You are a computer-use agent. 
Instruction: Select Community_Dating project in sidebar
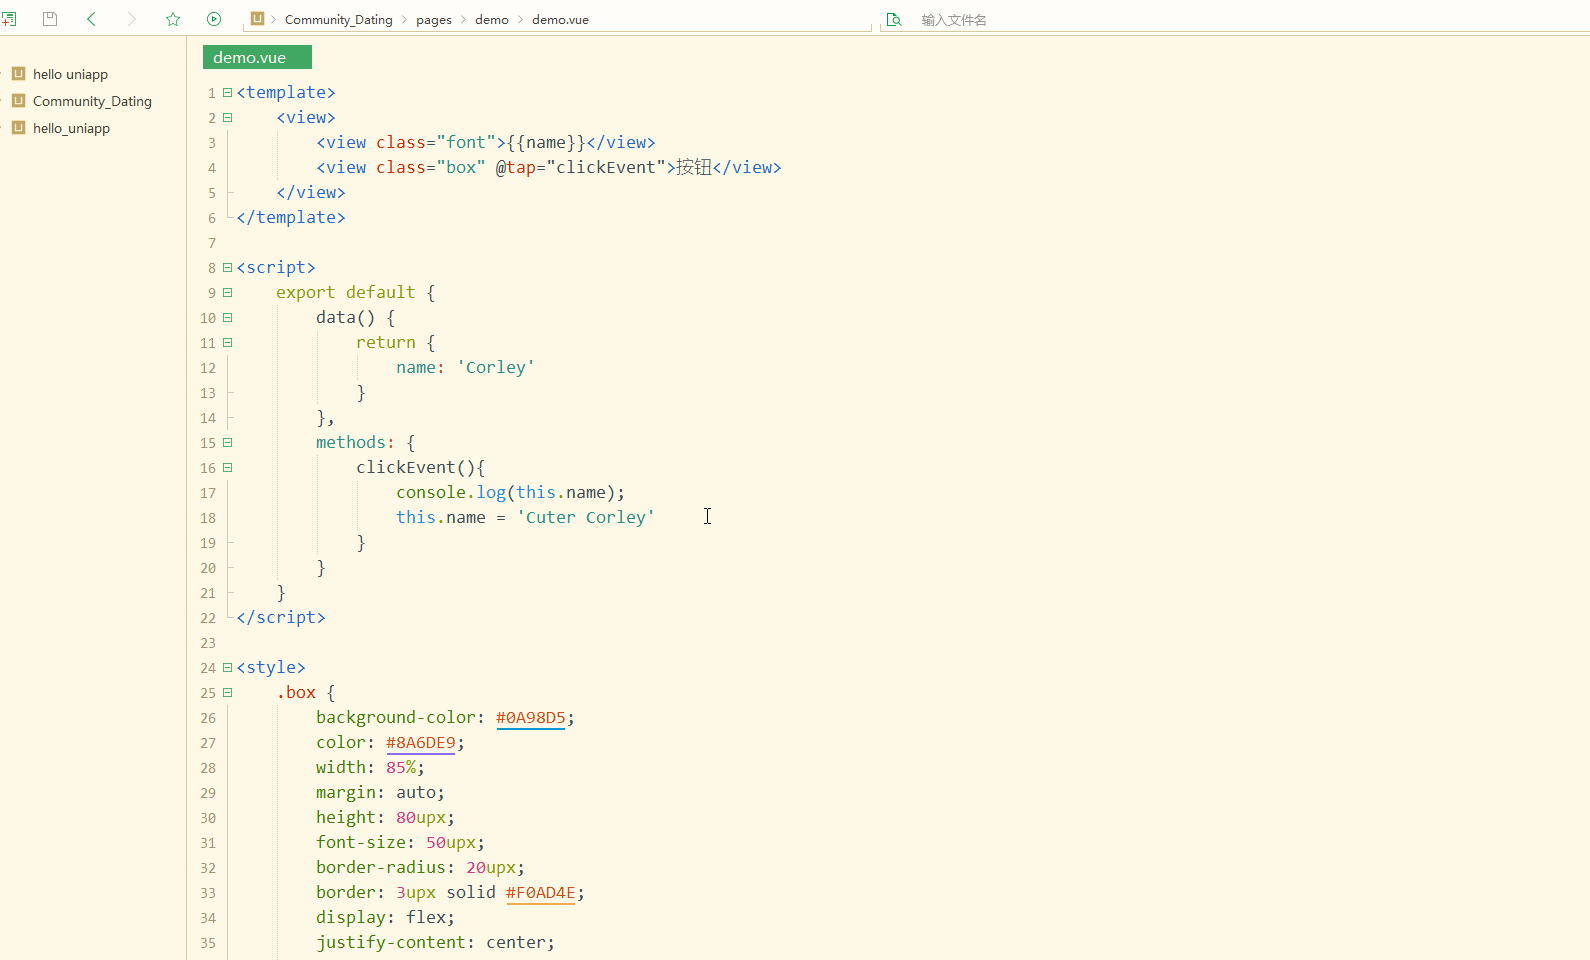[x=92, y=101]
